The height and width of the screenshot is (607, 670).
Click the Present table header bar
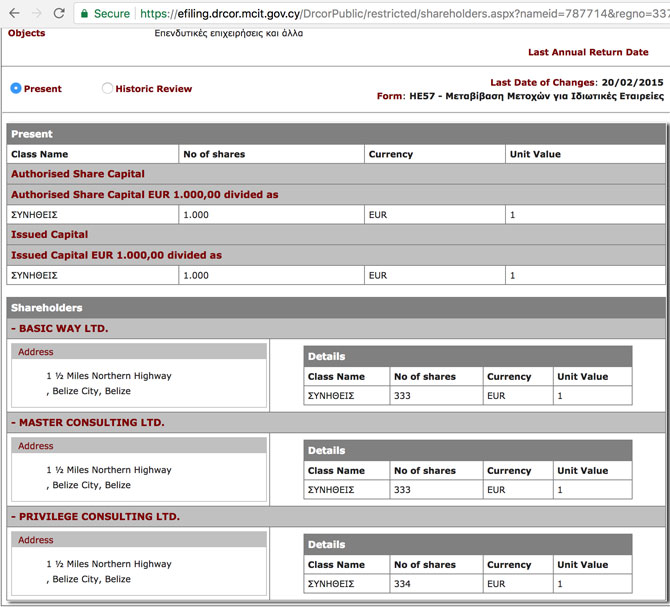(x=336, y=134)
